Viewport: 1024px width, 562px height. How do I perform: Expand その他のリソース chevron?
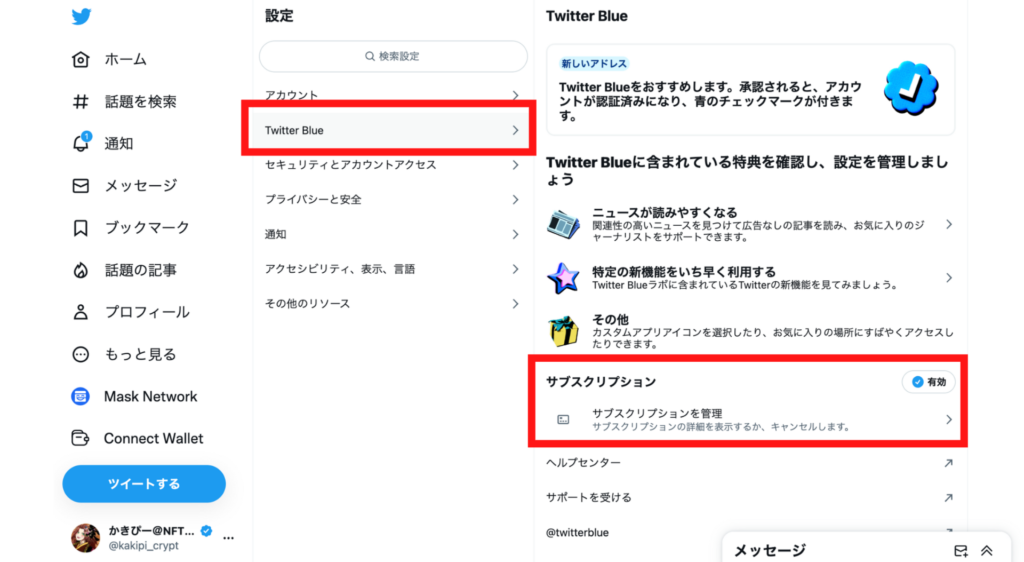pos(515,304)
